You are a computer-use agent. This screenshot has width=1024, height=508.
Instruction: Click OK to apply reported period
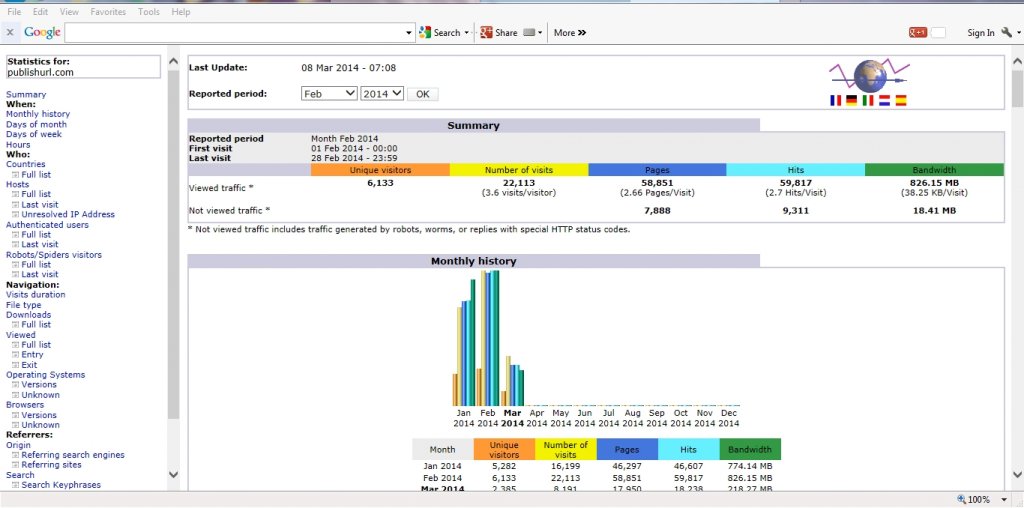pyautogui.click(x=423, y=94)
